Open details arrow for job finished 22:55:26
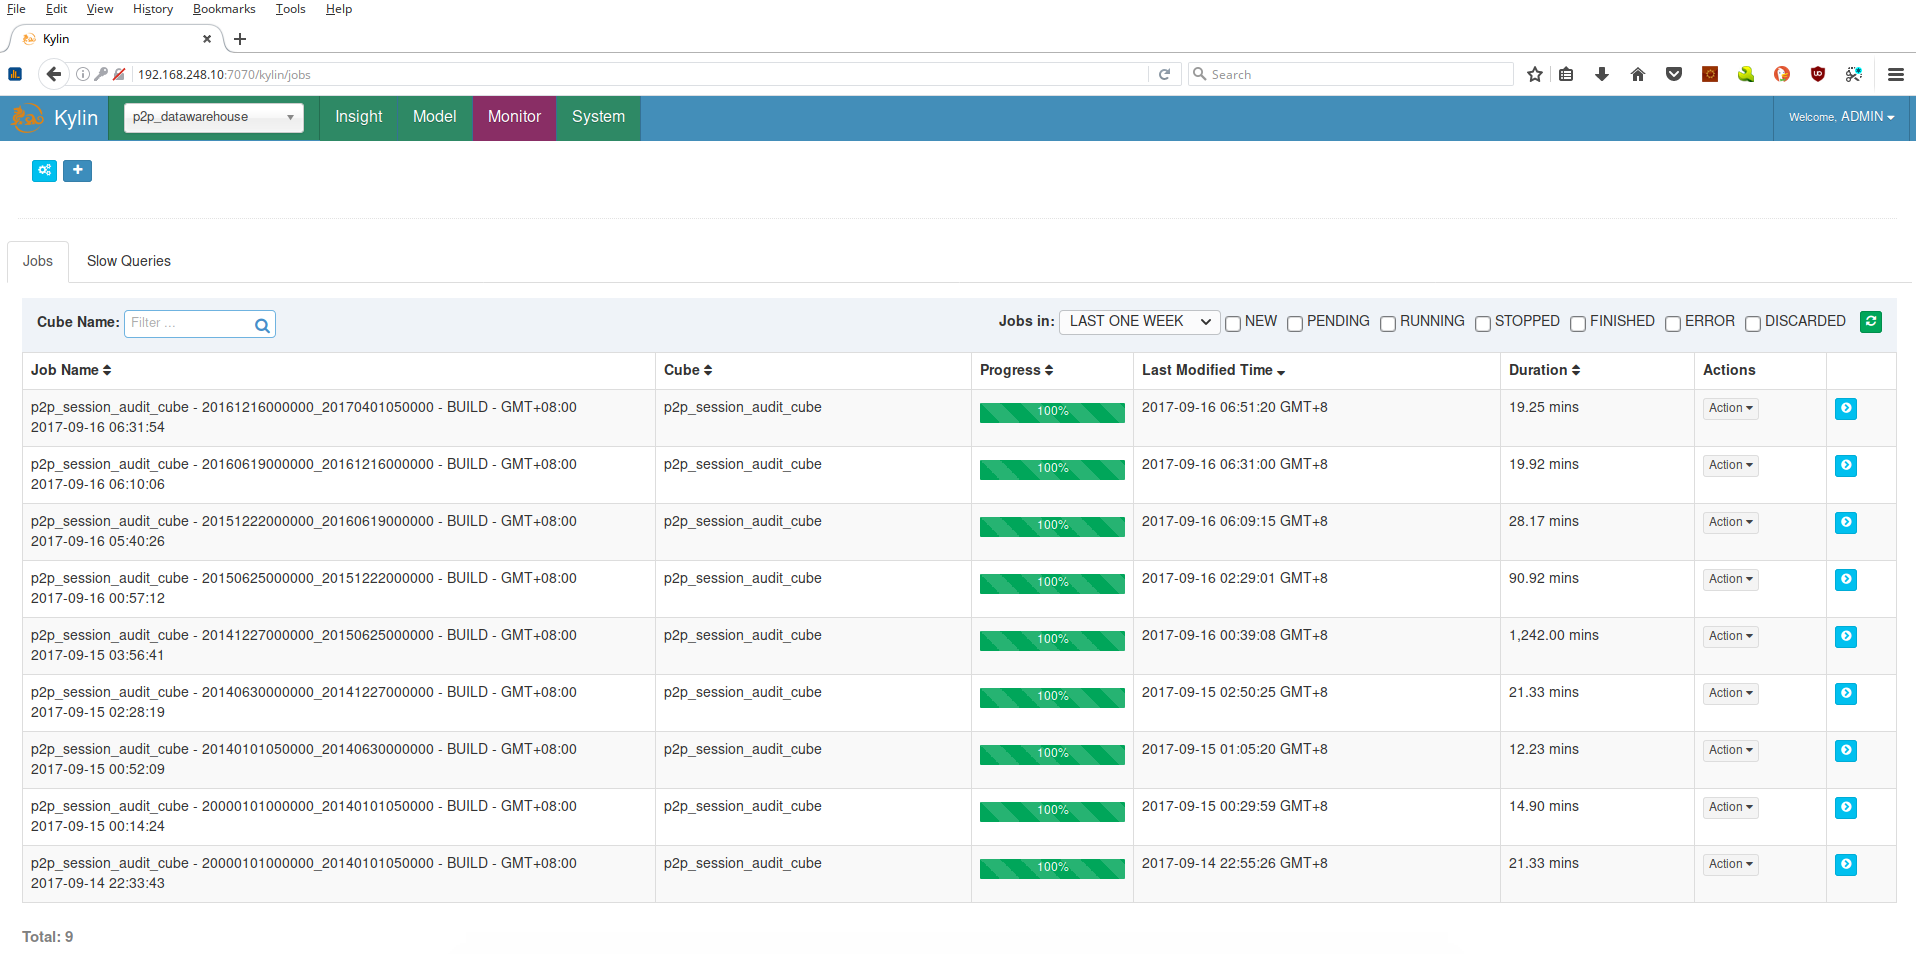This screenshot has height=954, width=1916. click(1846, 864)
